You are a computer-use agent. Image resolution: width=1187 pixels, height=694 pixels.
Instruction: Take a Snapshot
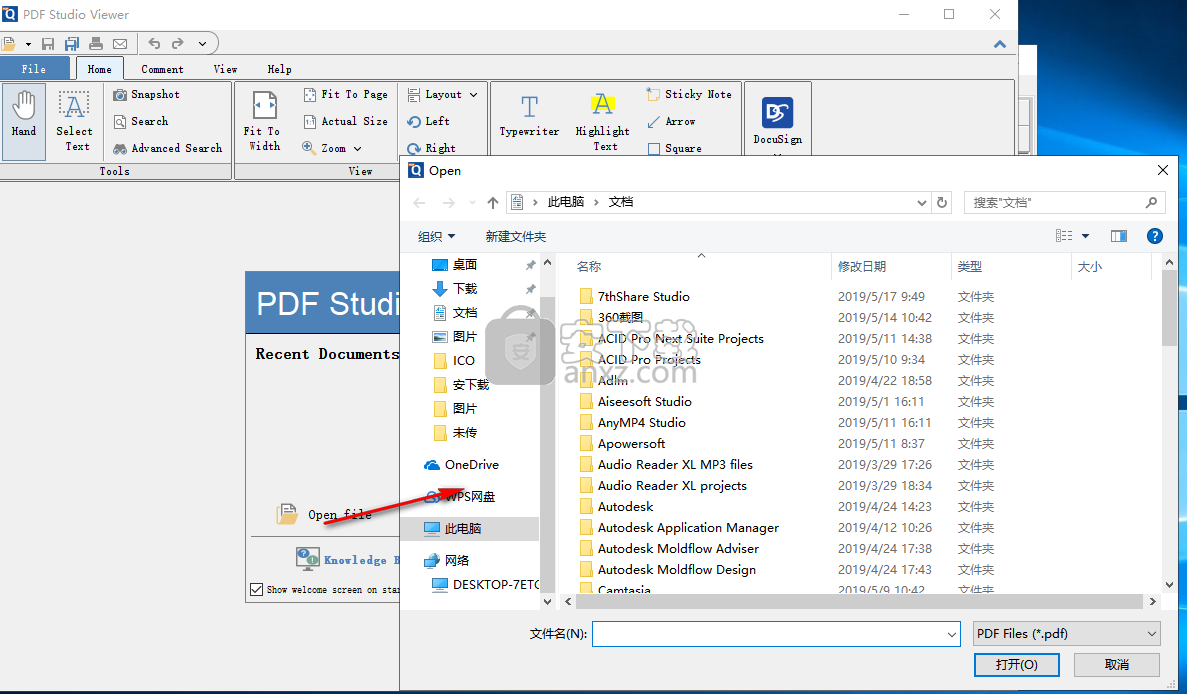pos(147,95)
